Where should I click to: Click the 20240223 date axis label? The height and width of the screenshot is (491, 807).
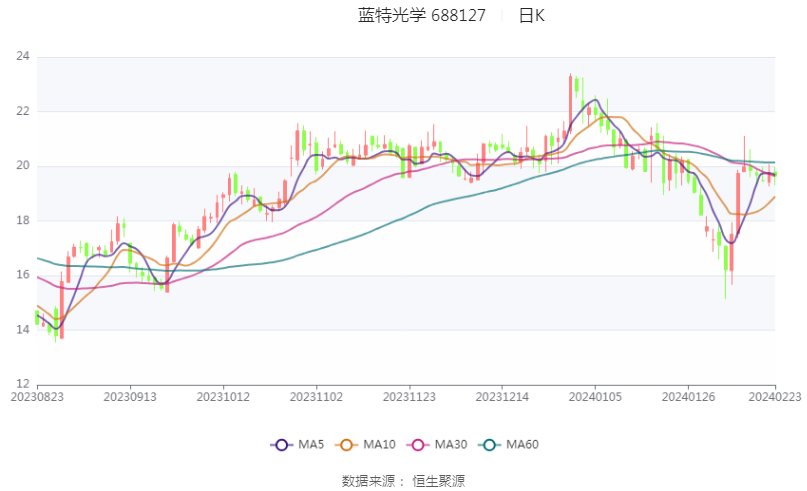(774, 397)
